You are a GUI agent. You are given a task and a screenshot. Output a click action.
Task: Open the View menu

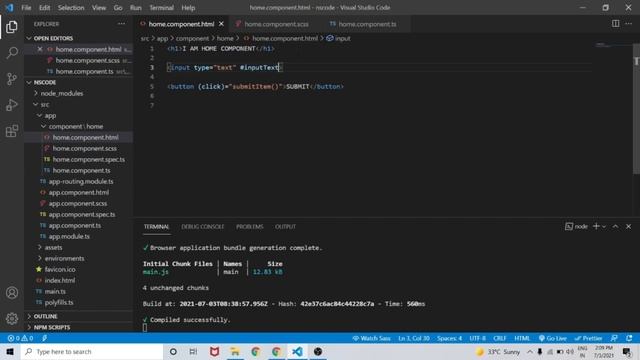[x=99, y=8]
